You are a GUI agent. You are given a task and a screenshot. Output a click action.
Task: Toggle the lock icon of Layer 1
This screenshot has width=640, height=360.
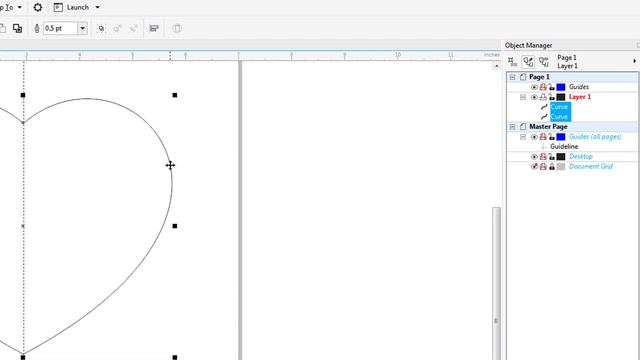click(552, 97)
